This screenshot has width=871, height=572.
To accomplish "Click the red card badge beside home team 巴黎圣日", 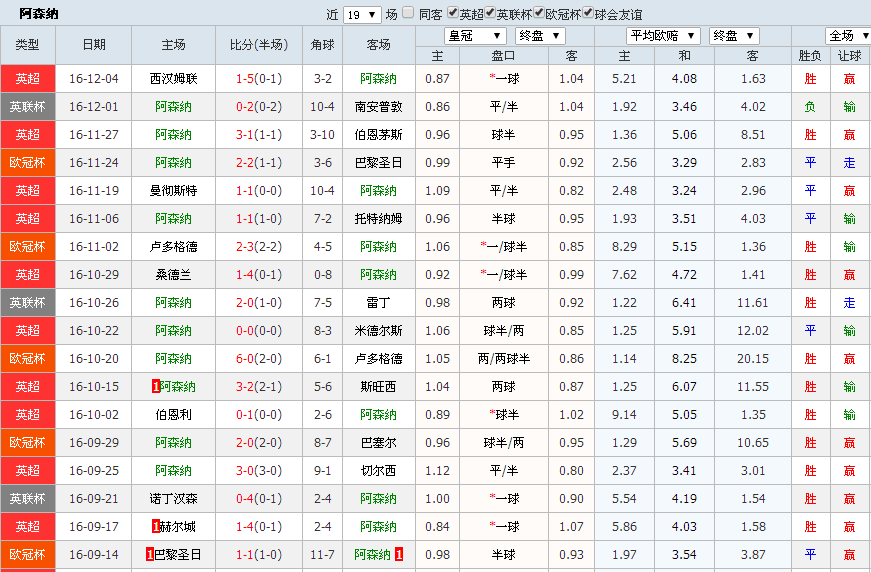I will [x=150, y=555].
